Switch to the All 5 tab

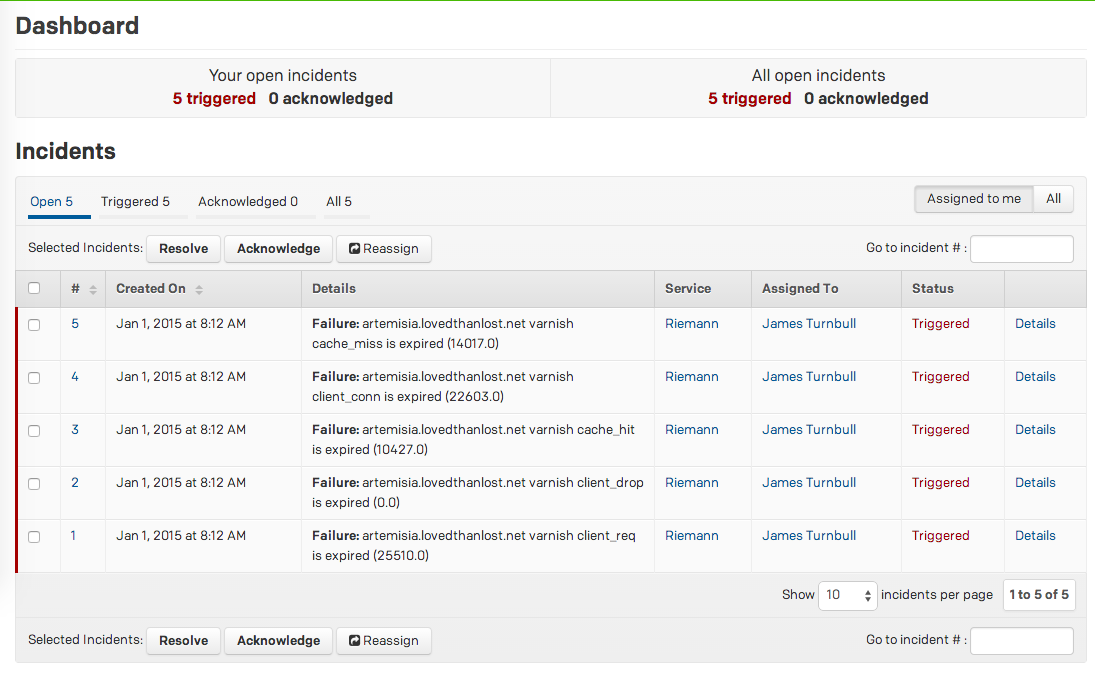point(339,202)
